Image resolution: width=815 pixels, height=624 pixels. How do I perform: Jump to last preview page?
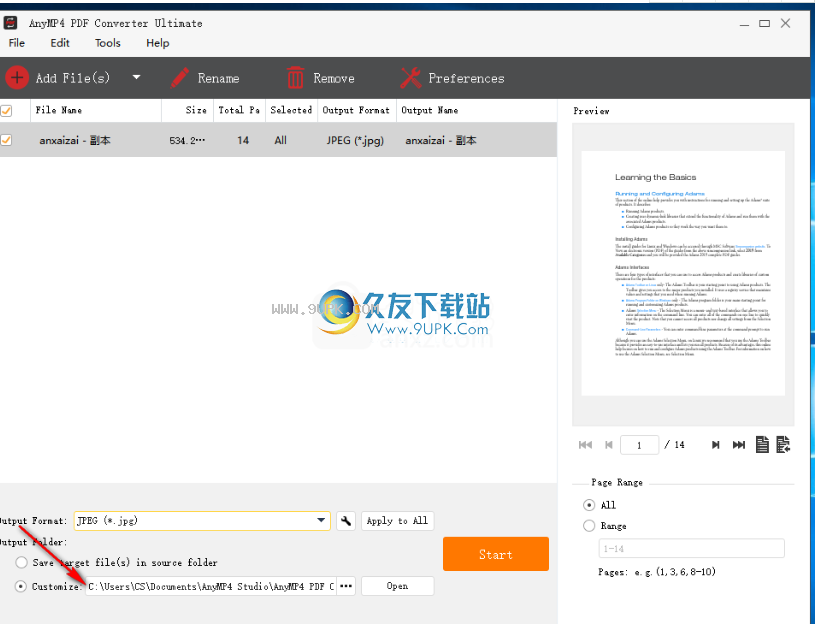tap(739, 445)
